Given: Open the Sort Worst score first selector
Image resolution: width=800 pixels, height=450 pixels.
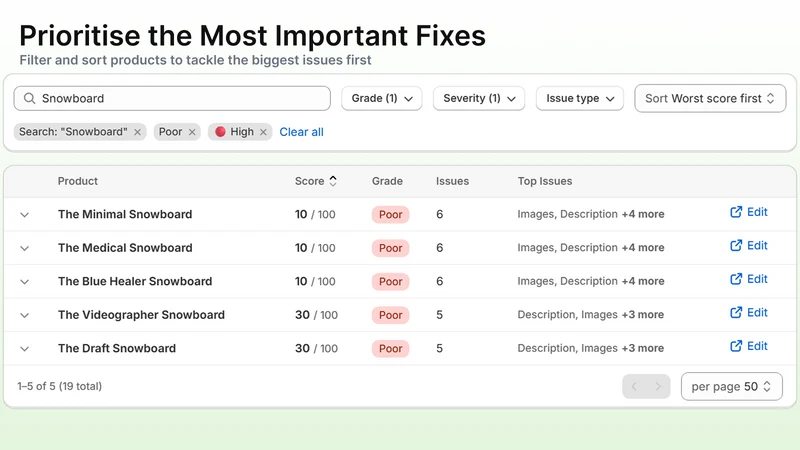Looking at the screenshot, I should 710,98.
